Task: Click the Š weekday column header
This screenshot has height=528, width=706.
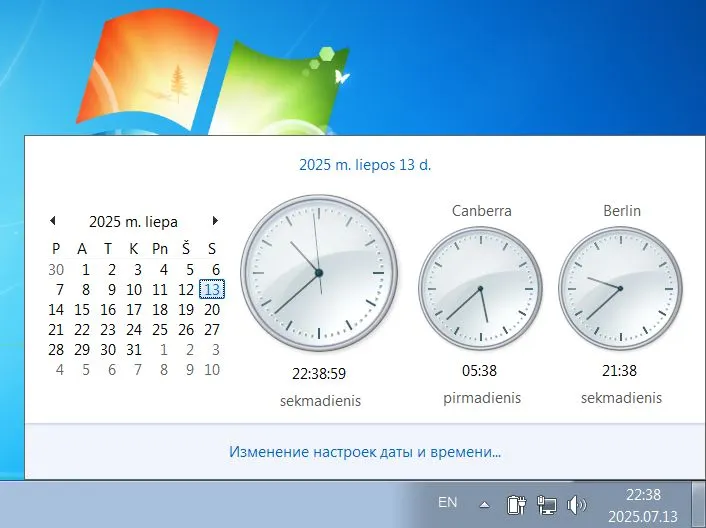Action: [186, 248]
